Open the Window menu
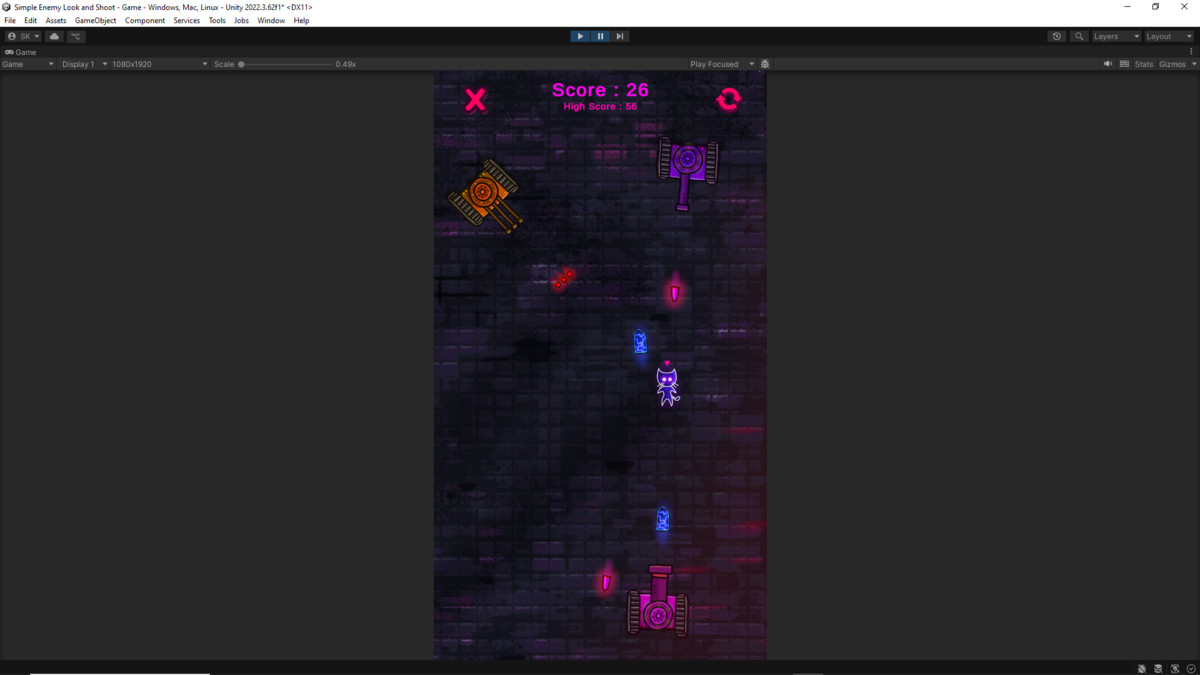Viewport: 1200px width, 675px height. tap(270, 20)
